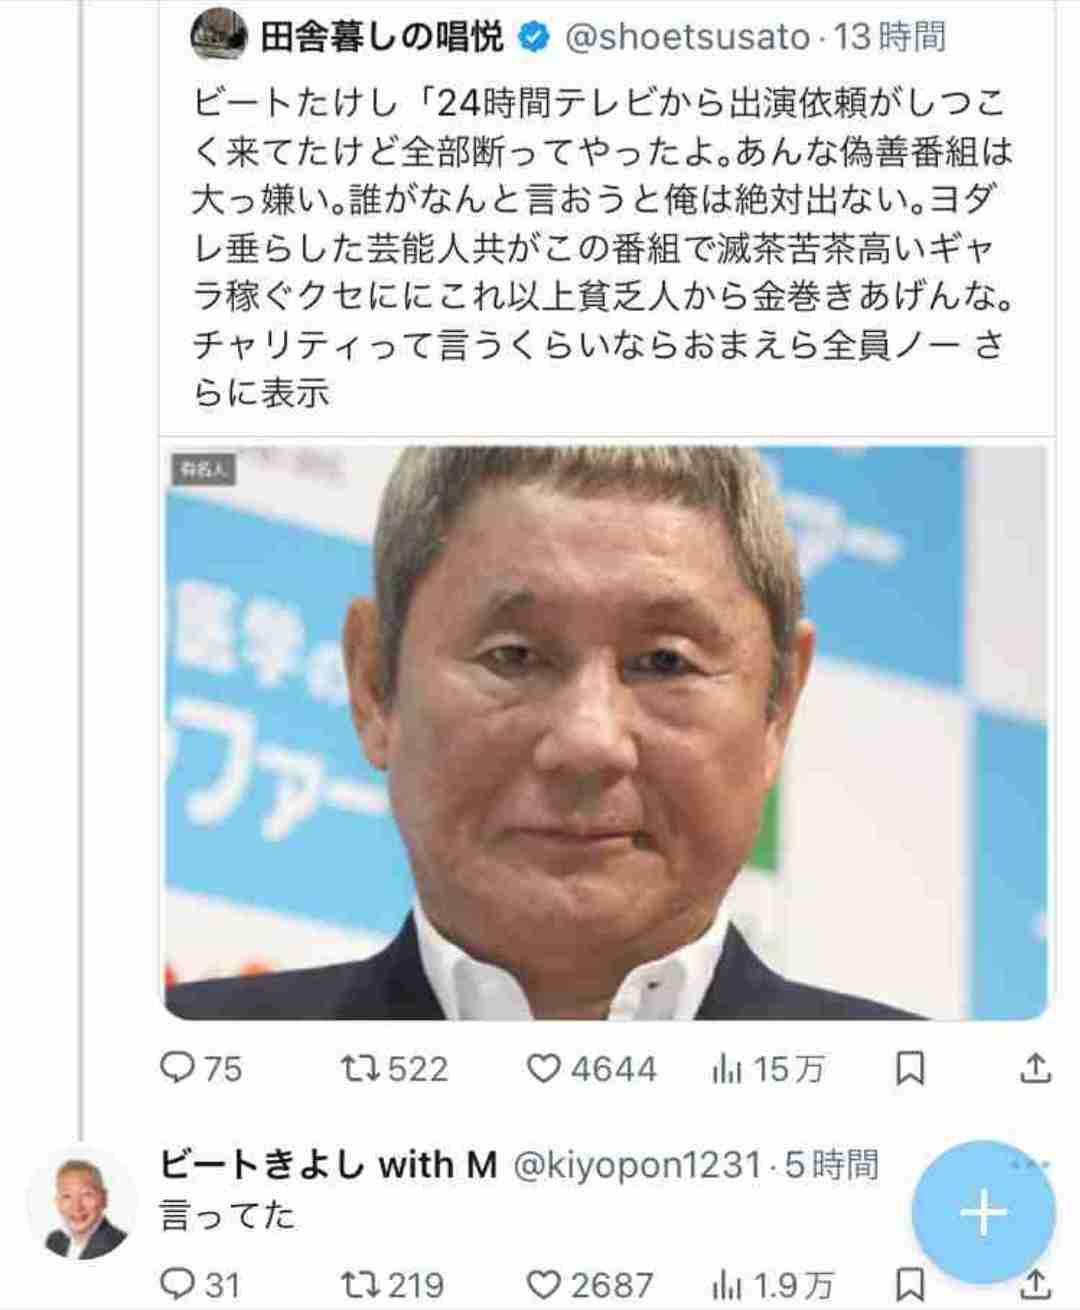View analytics showing 15万 impressions
Screen dimensions: 1080x1310
pyautogui.click(x=768, y=1069)
